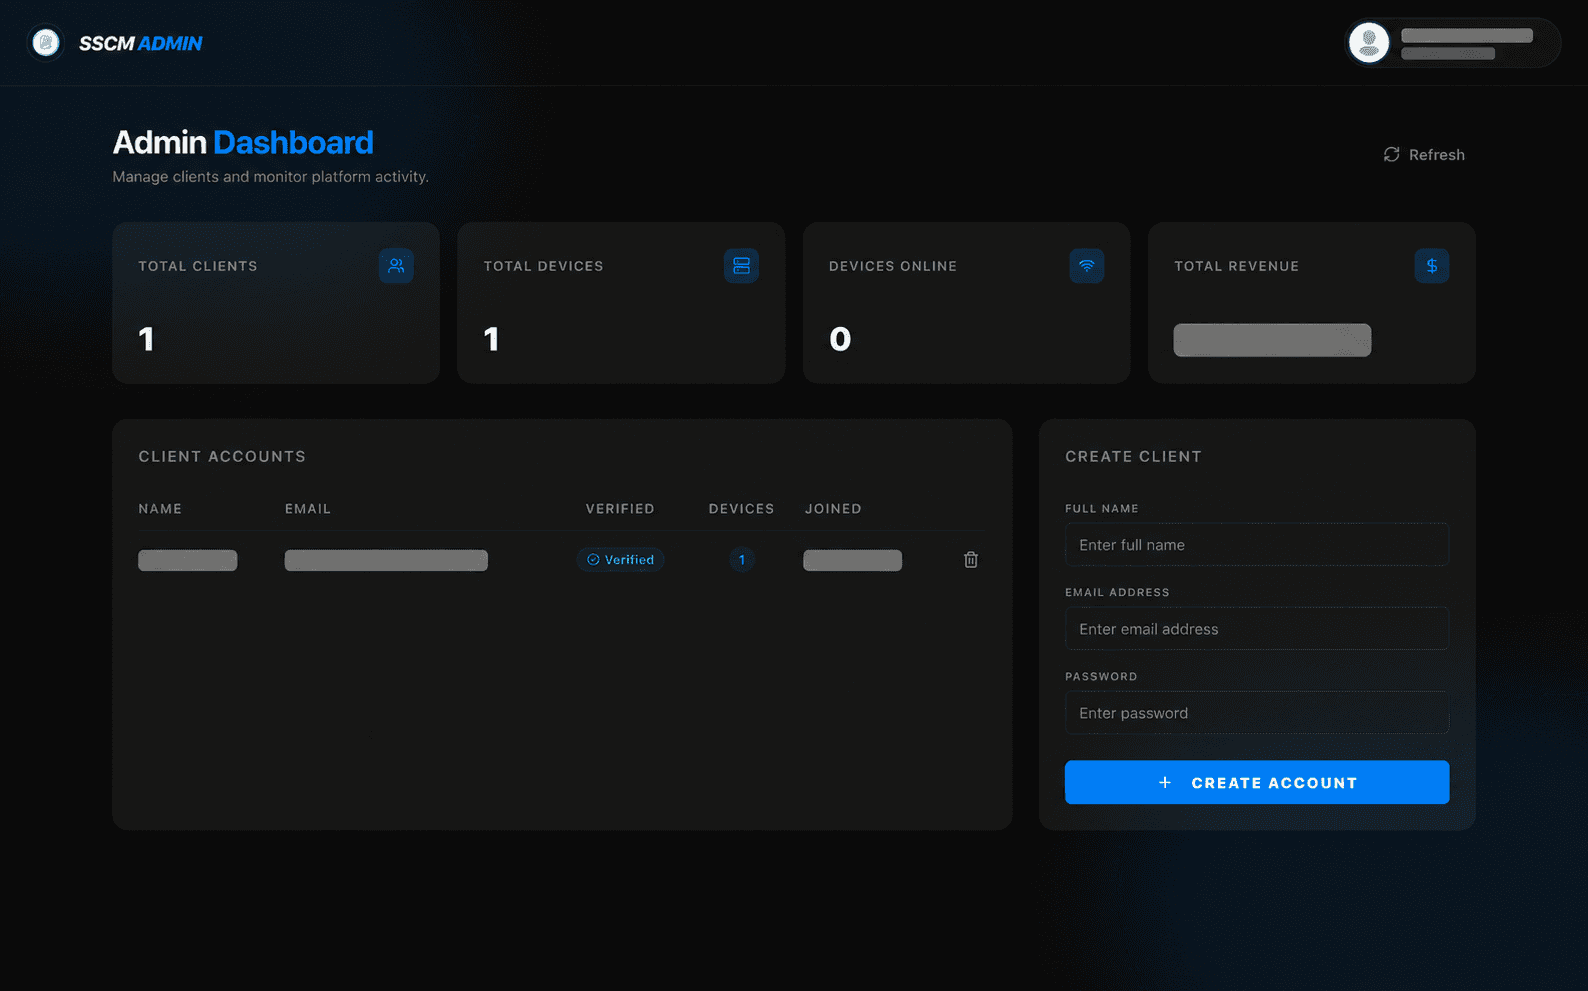Delete the client with the trash icon
This screenshot has height=991, width=1588.
tap(971, 560)
